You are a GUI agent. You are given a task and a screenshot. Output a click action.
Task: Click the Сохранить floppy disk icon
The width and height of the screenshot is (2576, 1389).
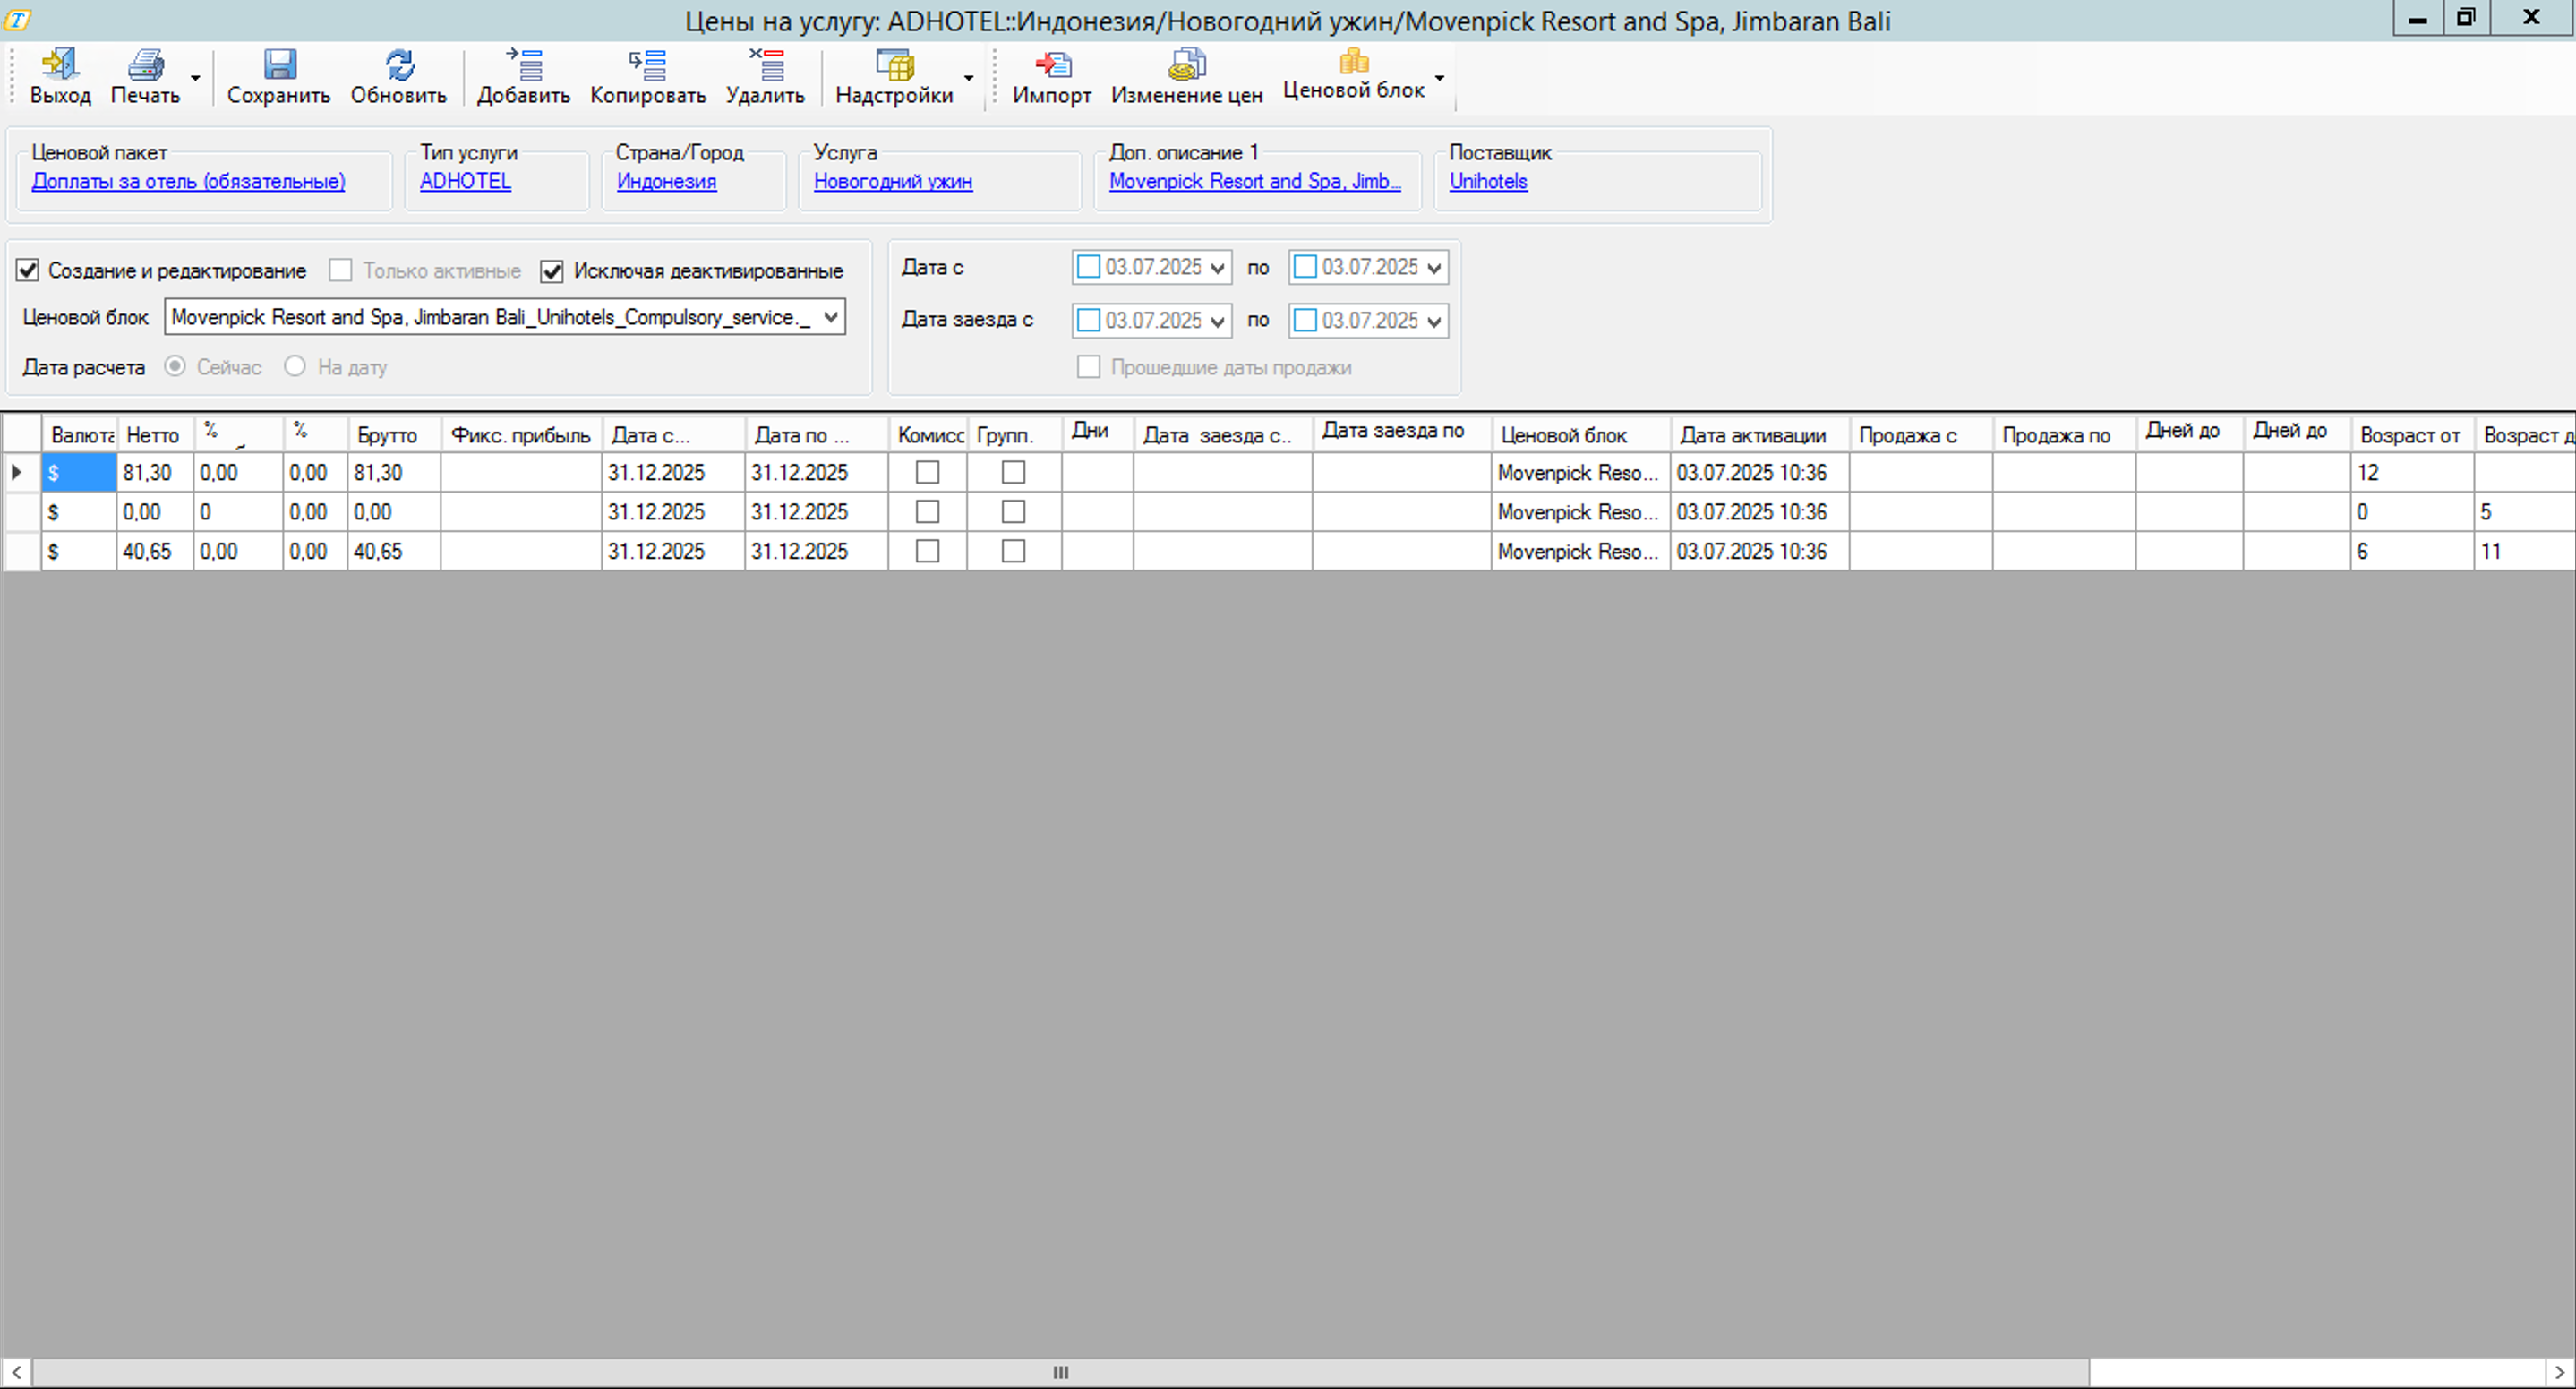click(x=279, y=64)
